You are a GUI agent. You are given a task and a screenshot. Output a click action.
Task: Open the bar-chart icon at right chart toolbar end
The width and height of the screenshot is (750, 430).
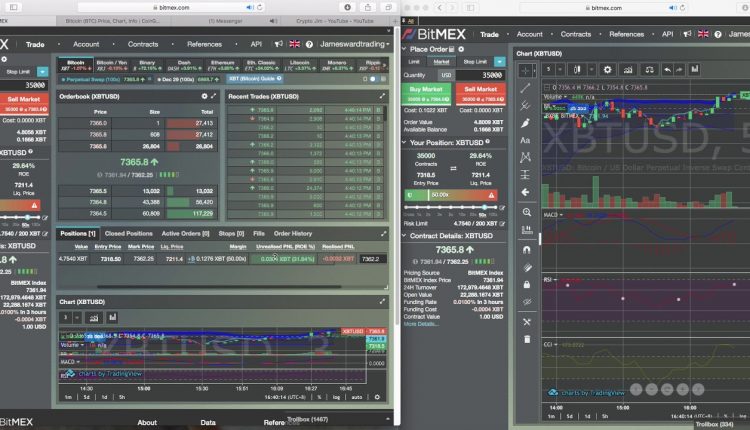[695, 70]
